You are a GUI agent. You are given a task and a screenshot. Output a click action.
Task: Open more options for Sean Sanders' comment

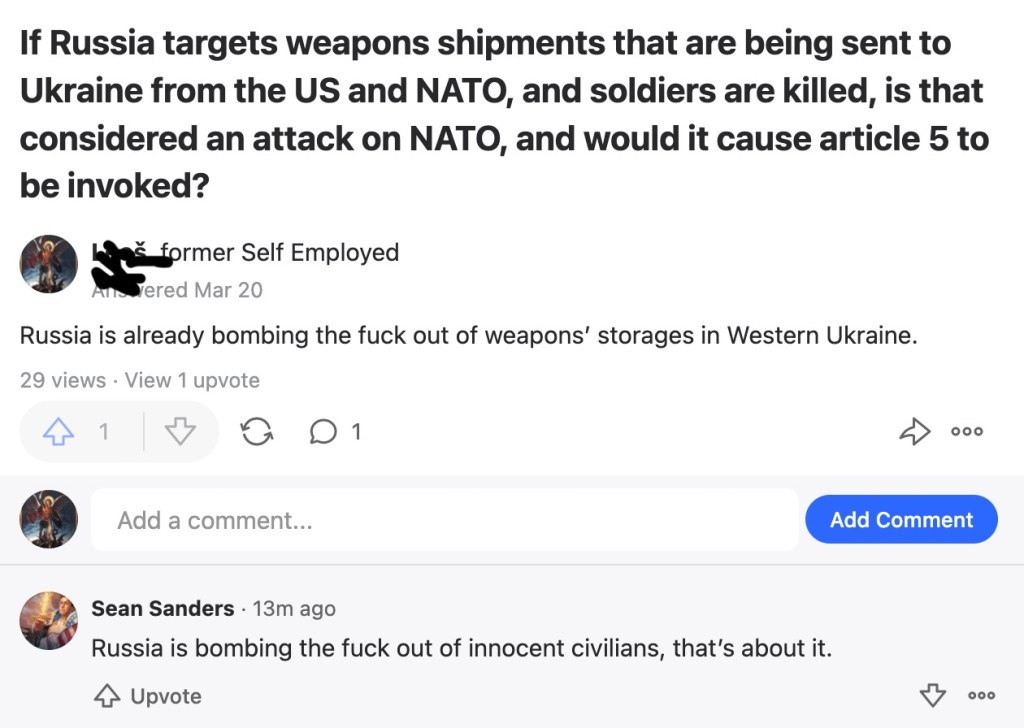click(x=981, y=695)
